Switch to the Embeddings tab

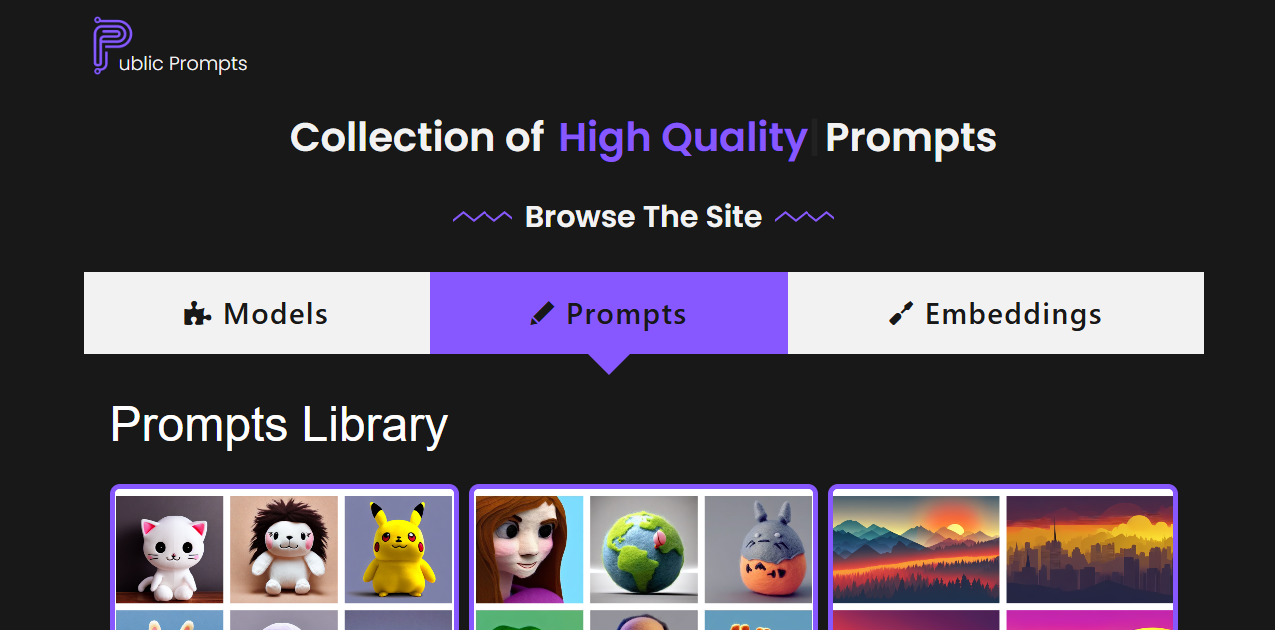(996, 313)
